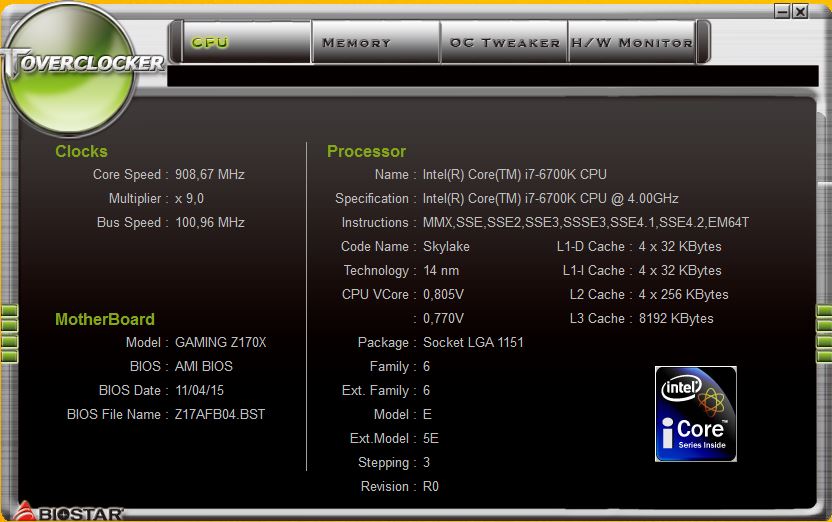Viewport: 832px width, 522px height.
Task: Select the Core Speed value 908,67 MHz
Action: (210, 175)
